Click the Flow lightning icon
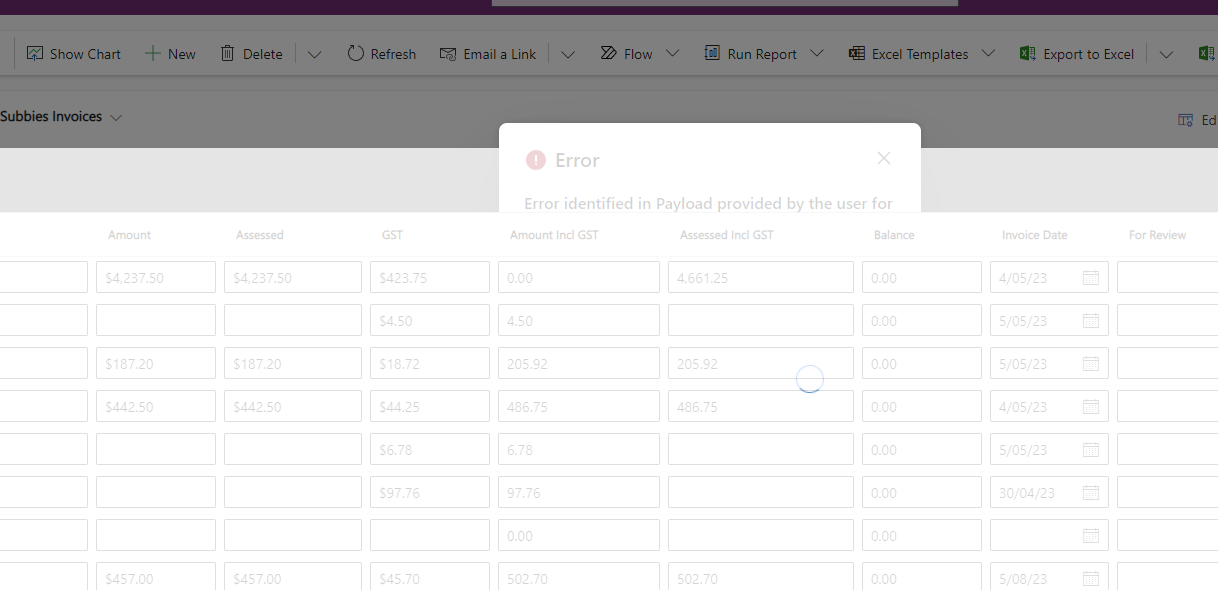Image resolution: width=1218 pixels, height=590 pixels. [608, 53]
